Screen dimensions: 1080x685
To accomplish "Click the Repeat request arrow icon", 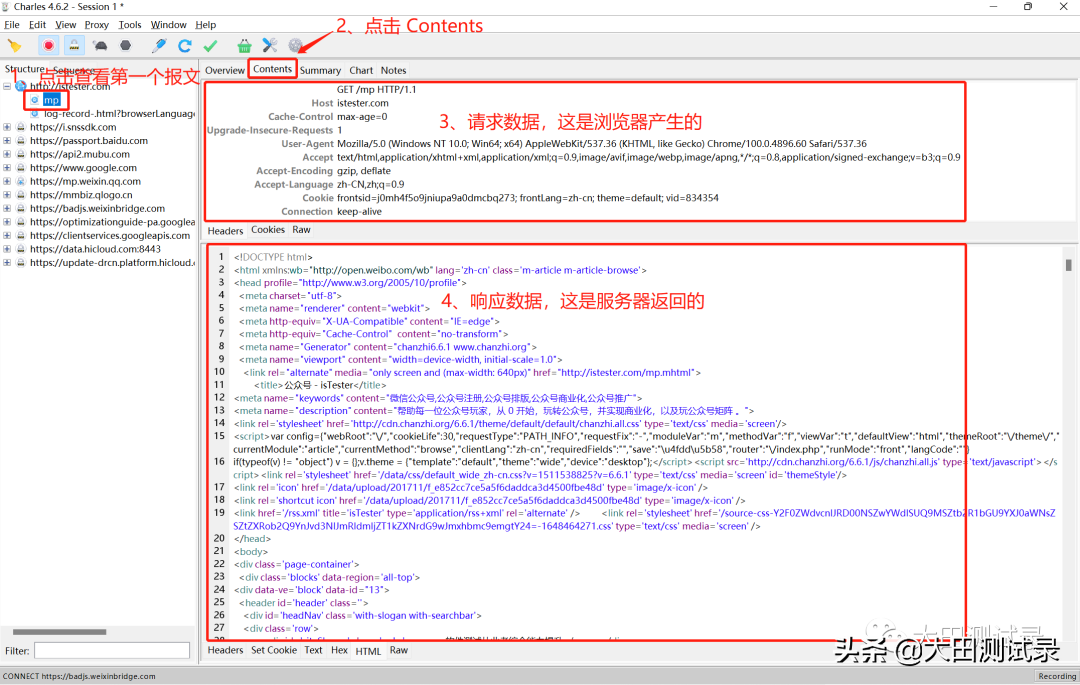I will coord(185,45).
